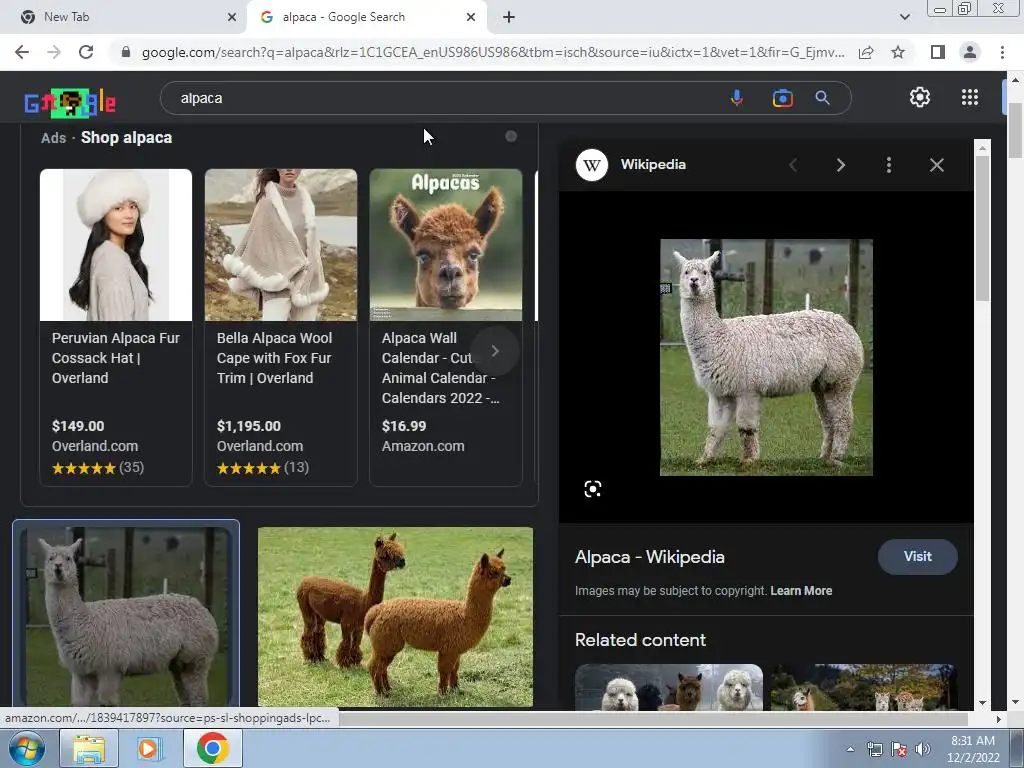
Task: Search by image with the camera icon
Action: pos(782,98)
